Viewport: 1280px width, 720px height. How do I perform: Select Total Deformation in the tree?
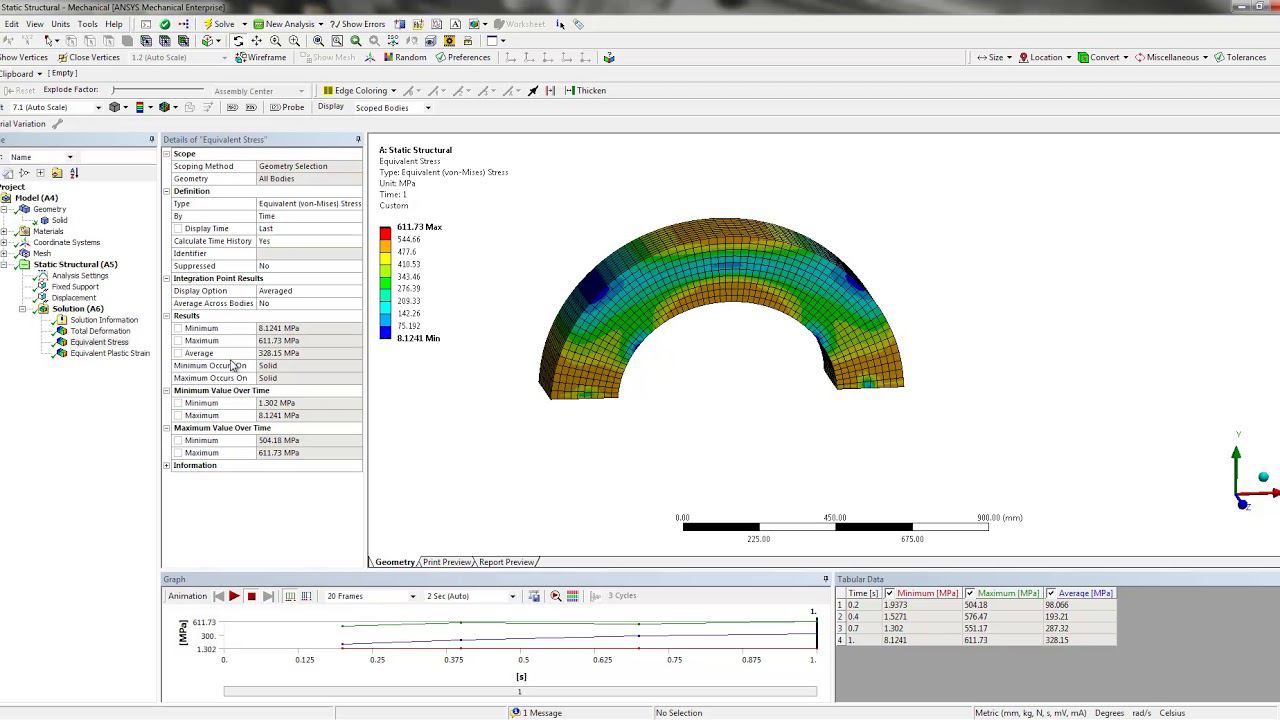100,331
